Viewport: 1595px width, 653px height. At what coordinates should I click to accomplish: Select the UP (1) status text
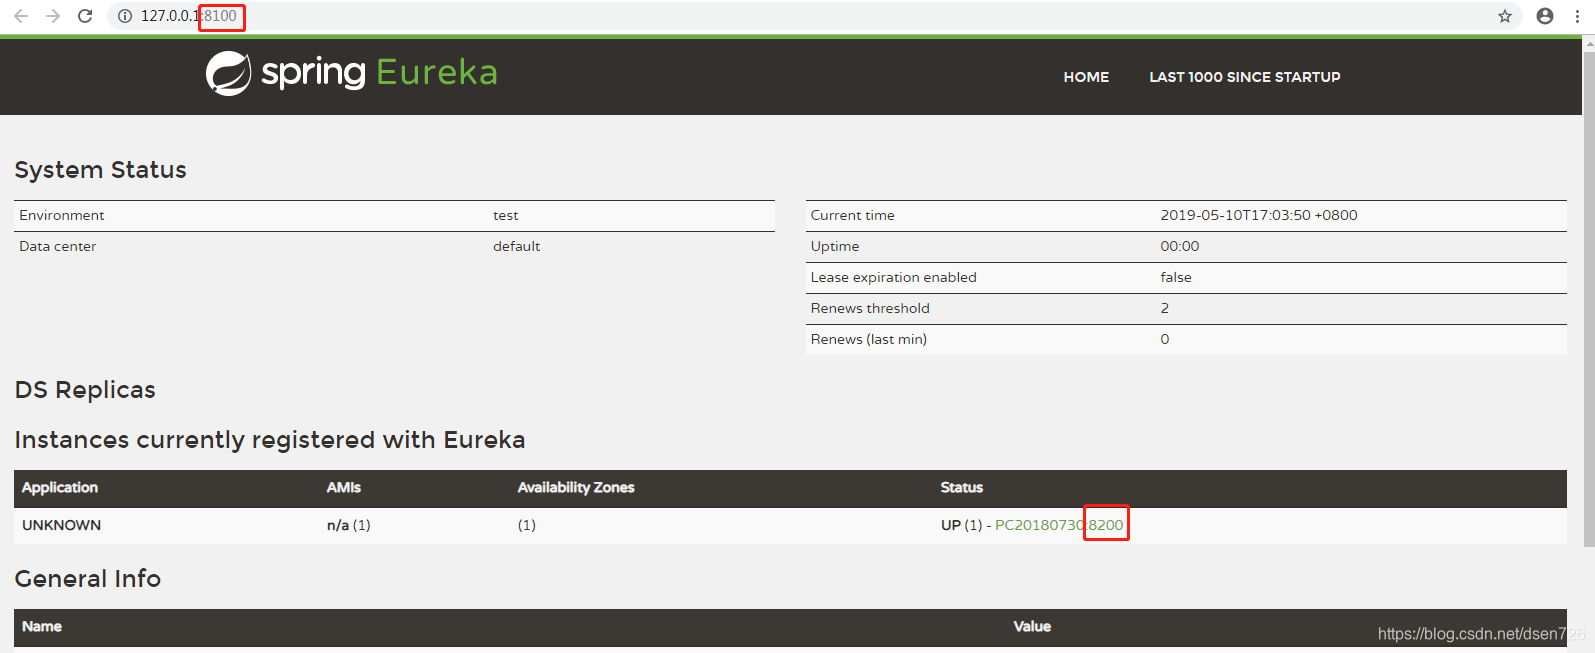[x=961, y=525]
